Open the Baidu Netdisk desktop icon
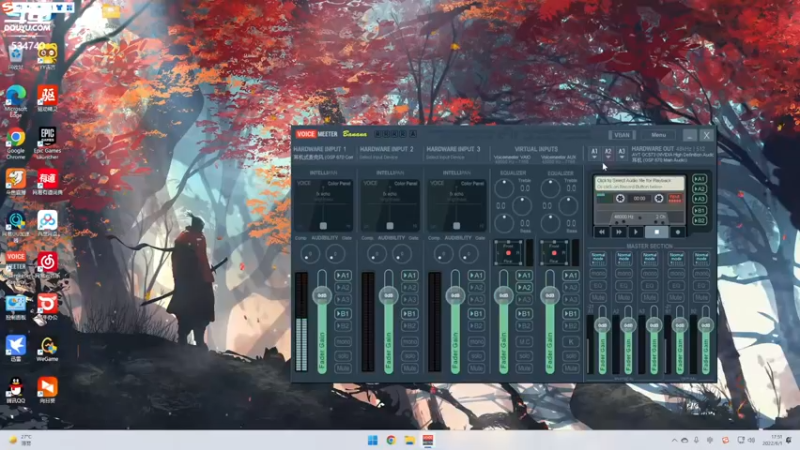The width and height of the screenshot is (800, 450). 47,223
